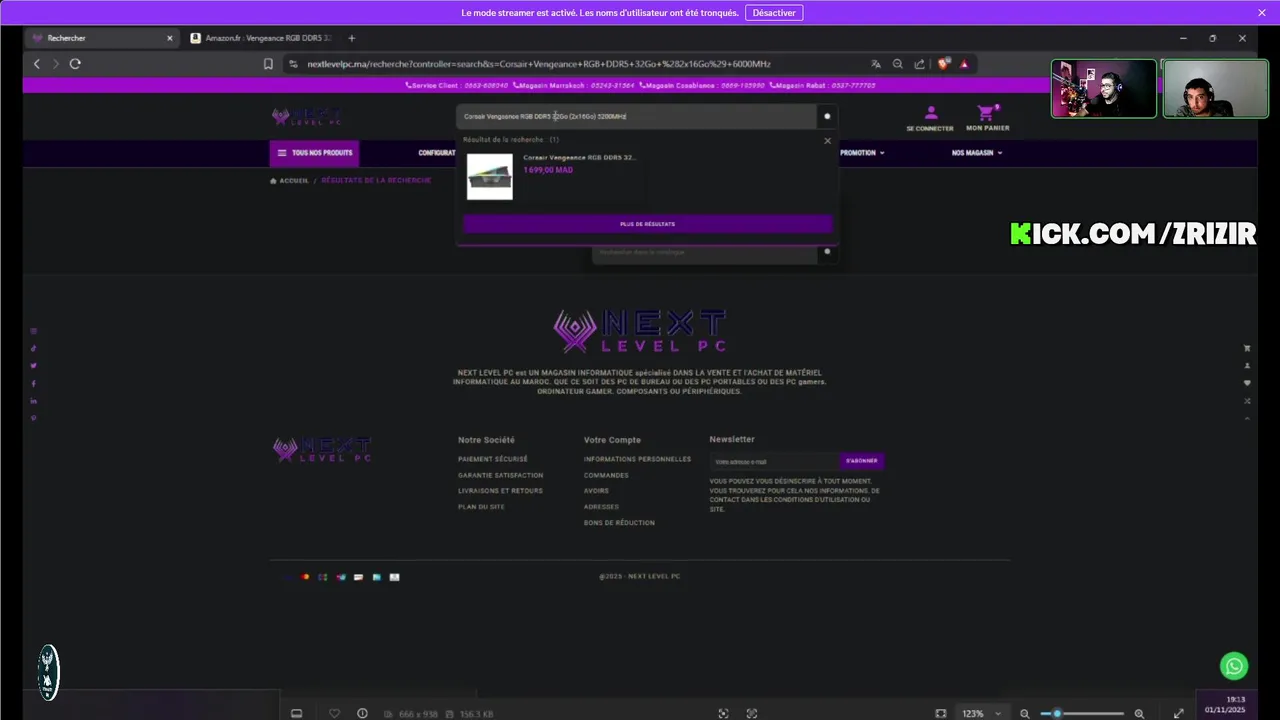Click the viewer zoom in magnifier
Viewport: 1280px width, 720px height.
pyautogui.click(x=1139, y=713)
